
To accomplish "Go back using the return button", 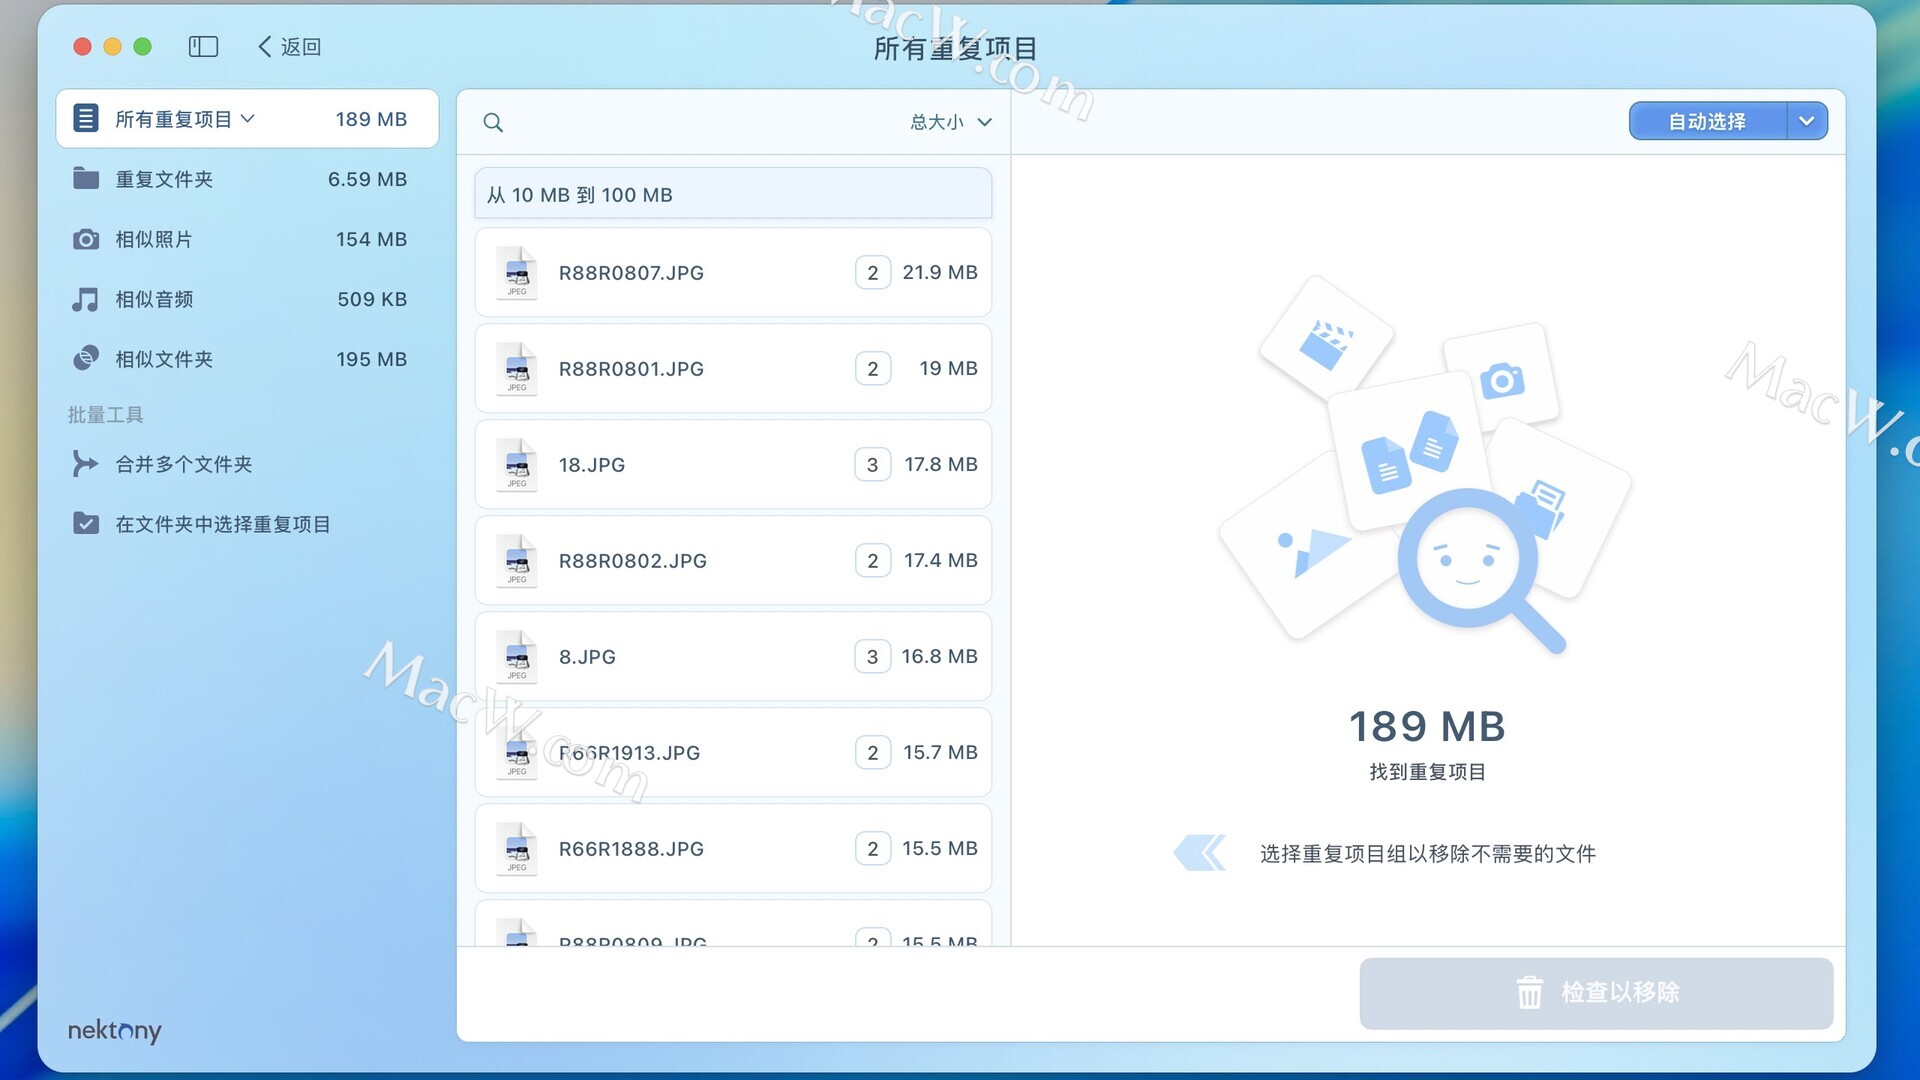I will point(290,47).
